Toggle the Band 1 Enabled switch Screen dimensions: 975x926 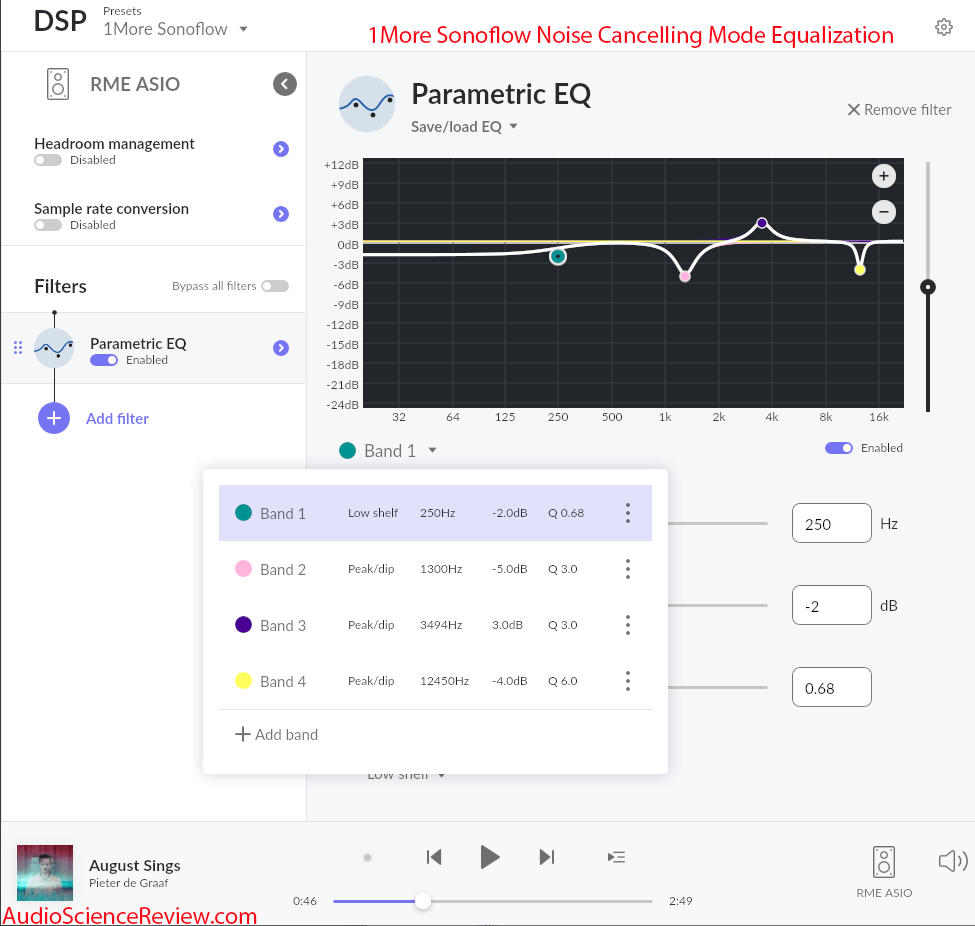839,448
